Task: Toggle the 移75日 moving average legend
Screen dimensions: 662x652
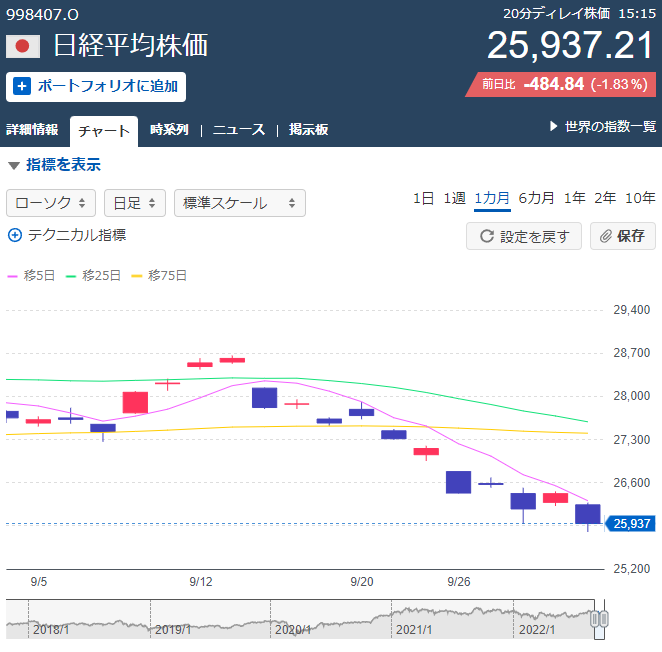Action: (159, 276)
